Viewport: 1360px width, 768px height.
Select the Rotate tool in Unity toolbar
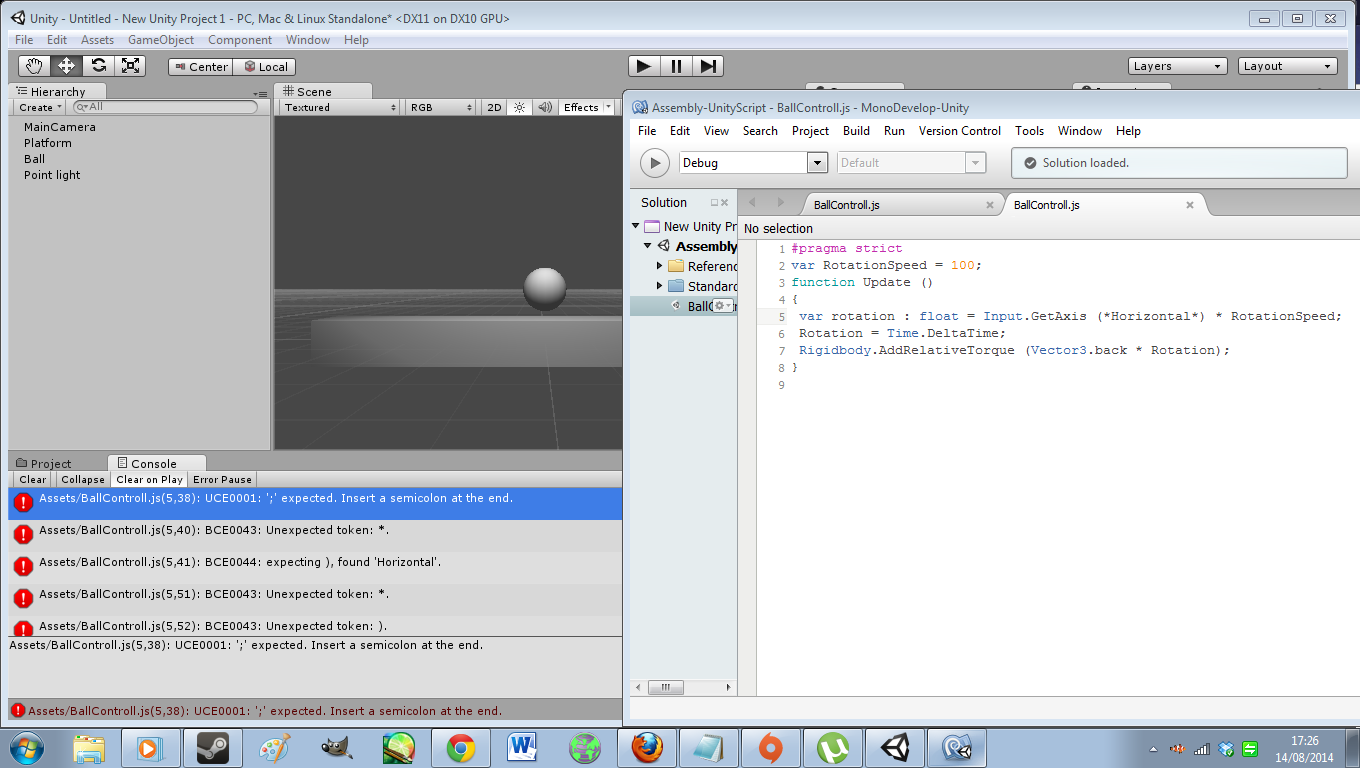[x=98, y=66]
